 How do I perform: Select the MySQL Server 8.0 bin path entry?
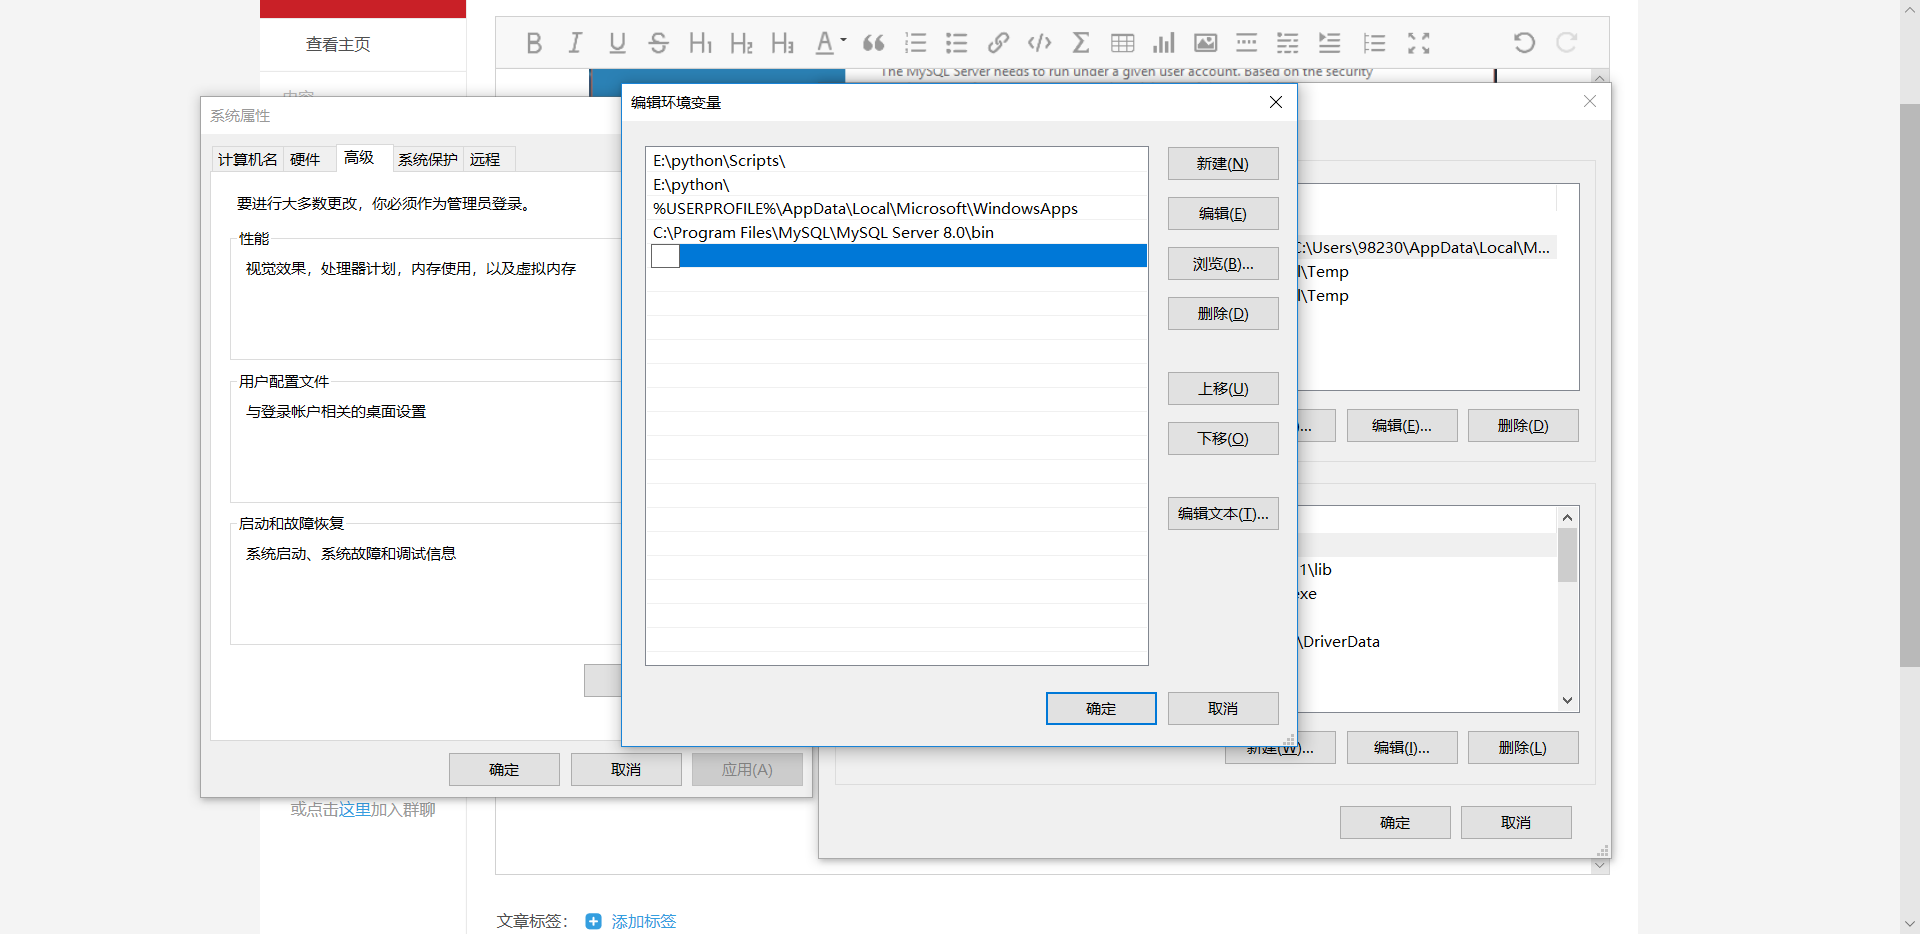click(822, 232)
